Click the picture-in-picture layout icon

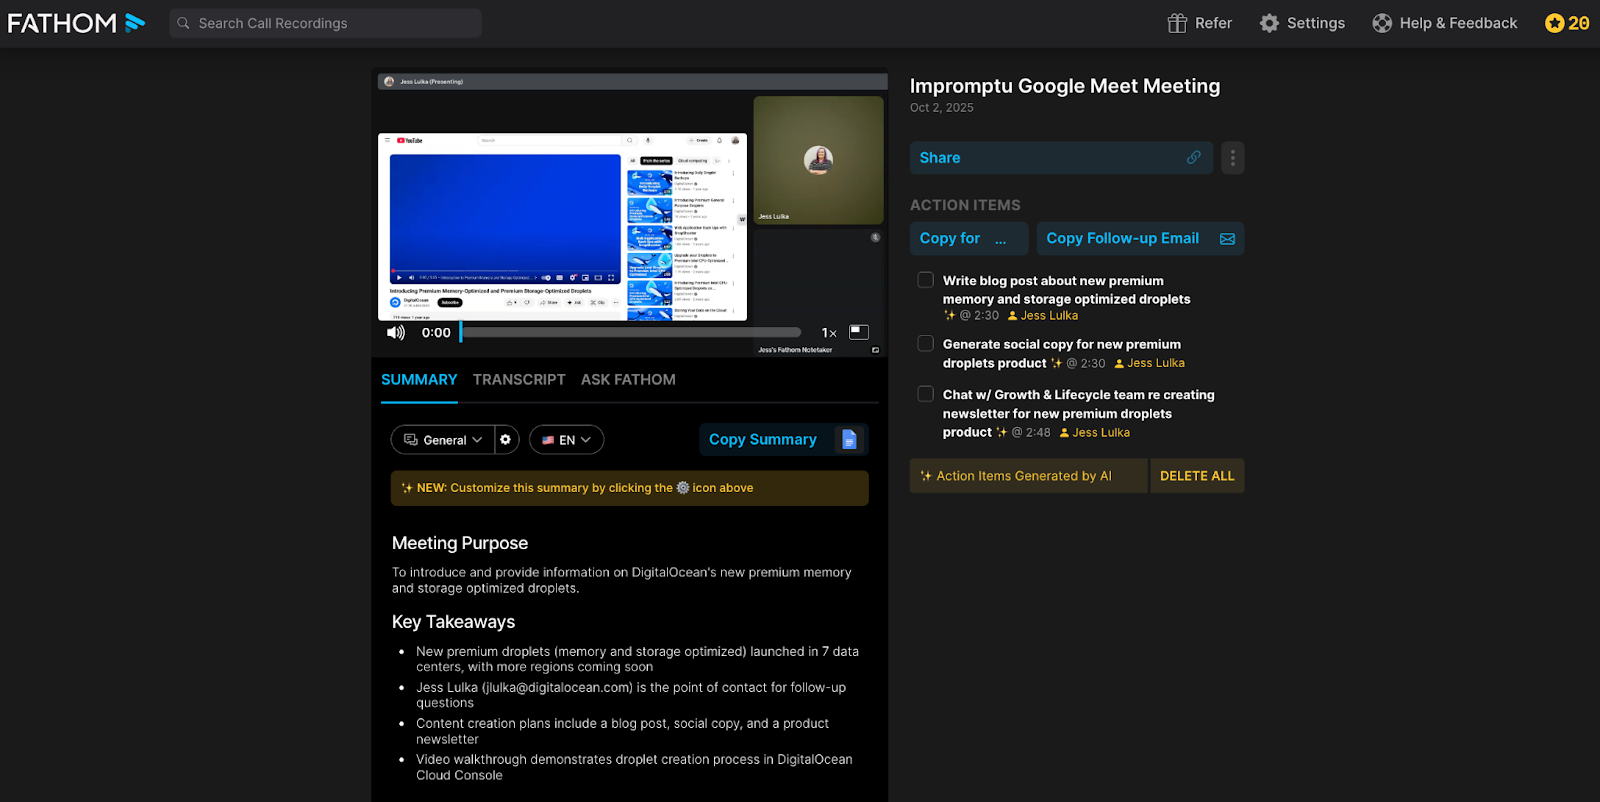click(x=859, y=332)
